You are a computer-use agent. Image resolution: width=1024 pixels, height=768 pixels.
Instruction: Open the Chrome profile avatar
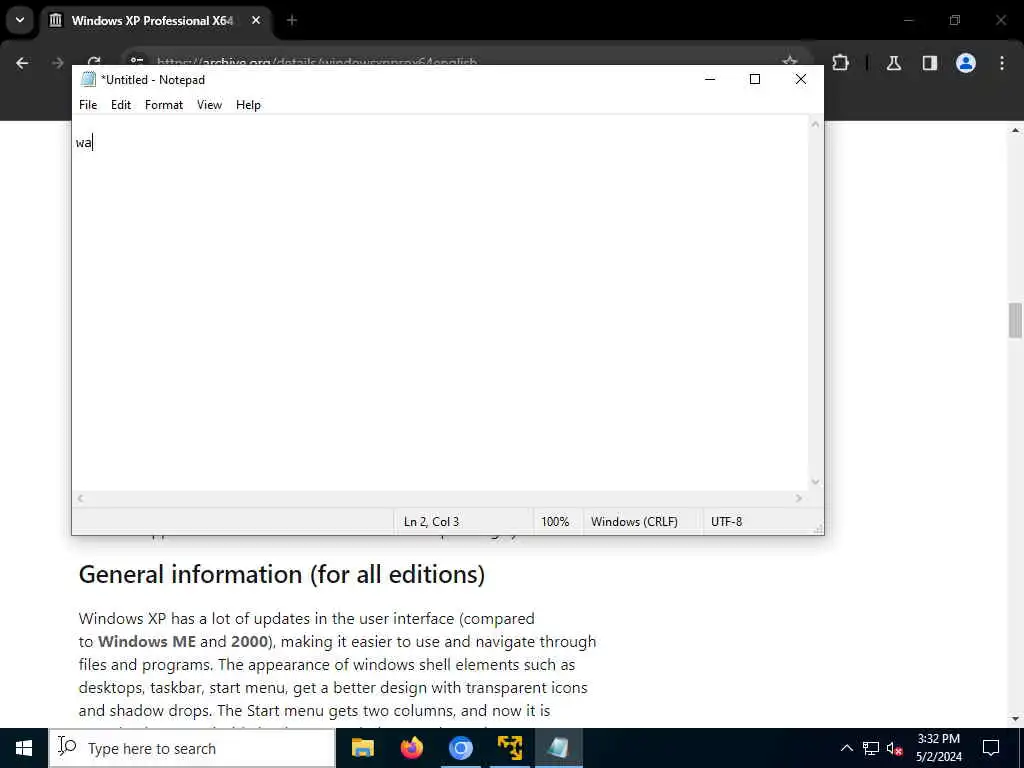(965, 63)
